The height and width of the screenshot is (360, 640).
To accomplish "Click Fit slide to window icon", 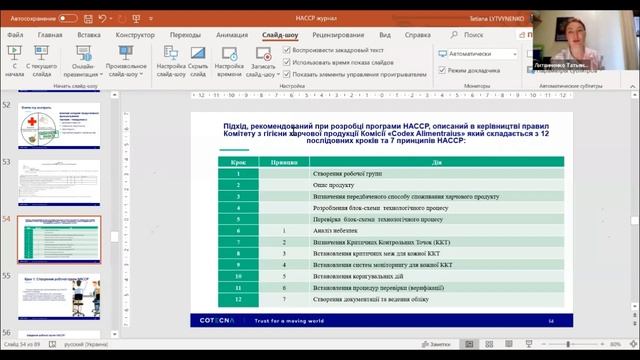I will click(x=633, y=344).
